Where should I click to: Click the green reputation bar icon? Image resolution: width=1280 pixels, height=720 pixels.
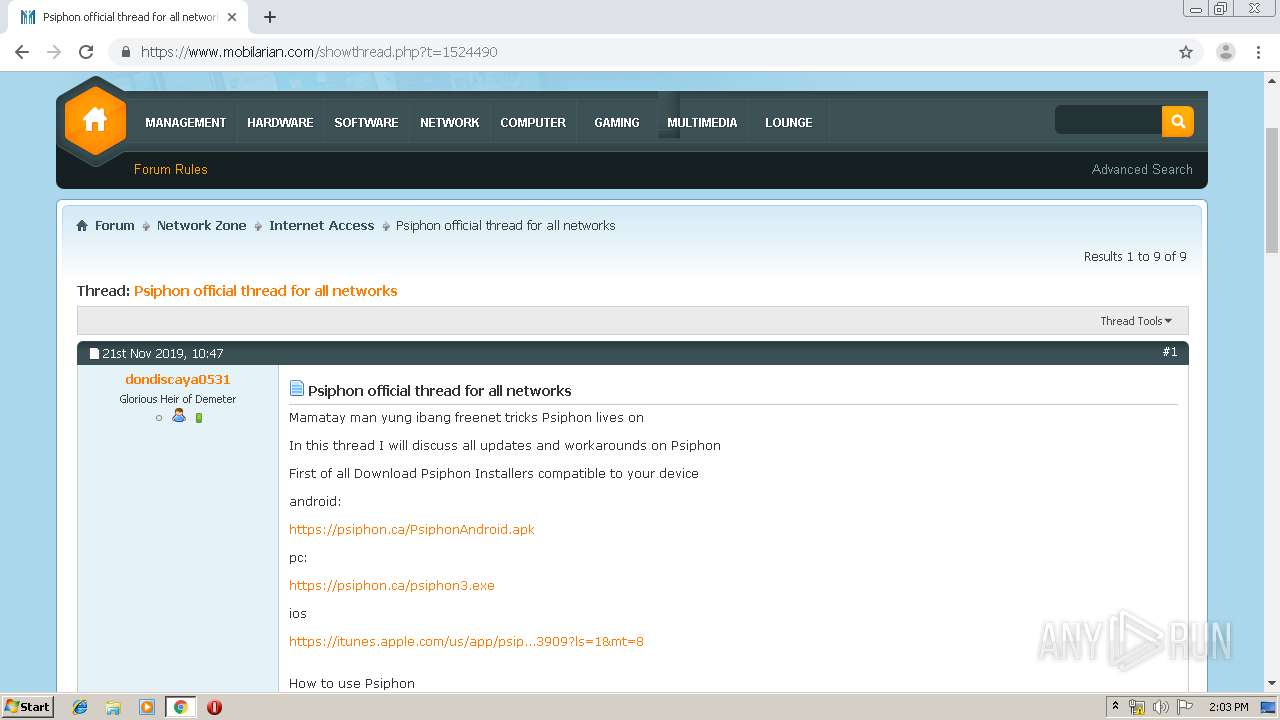coord(199,418)
